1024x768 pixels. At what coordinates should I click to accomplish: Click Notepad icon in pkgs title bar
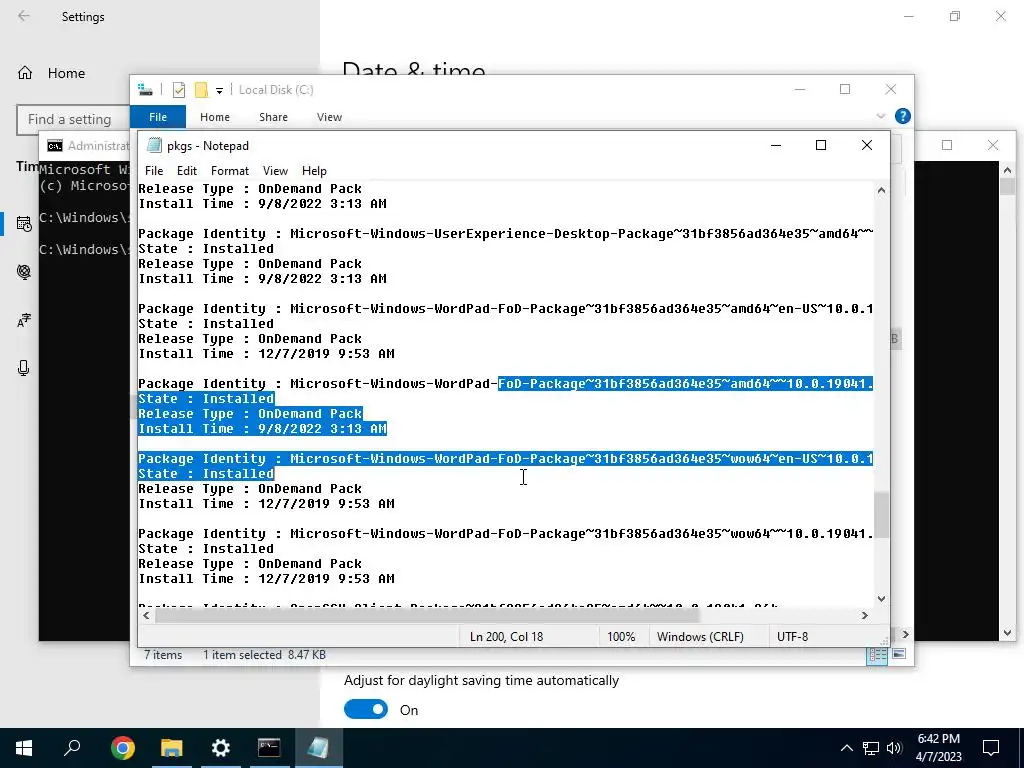[153, 145]
